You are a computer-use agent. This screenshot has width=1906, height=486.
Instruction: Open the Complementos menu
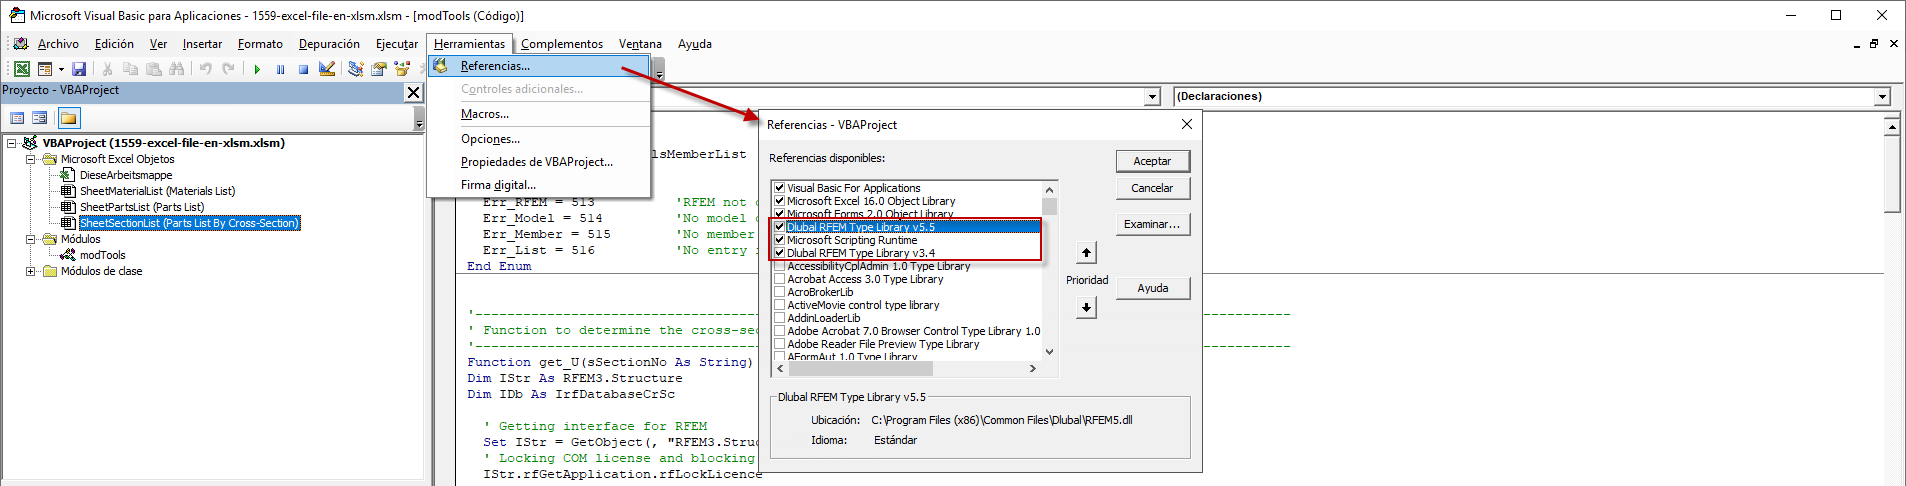coord(562,44)
